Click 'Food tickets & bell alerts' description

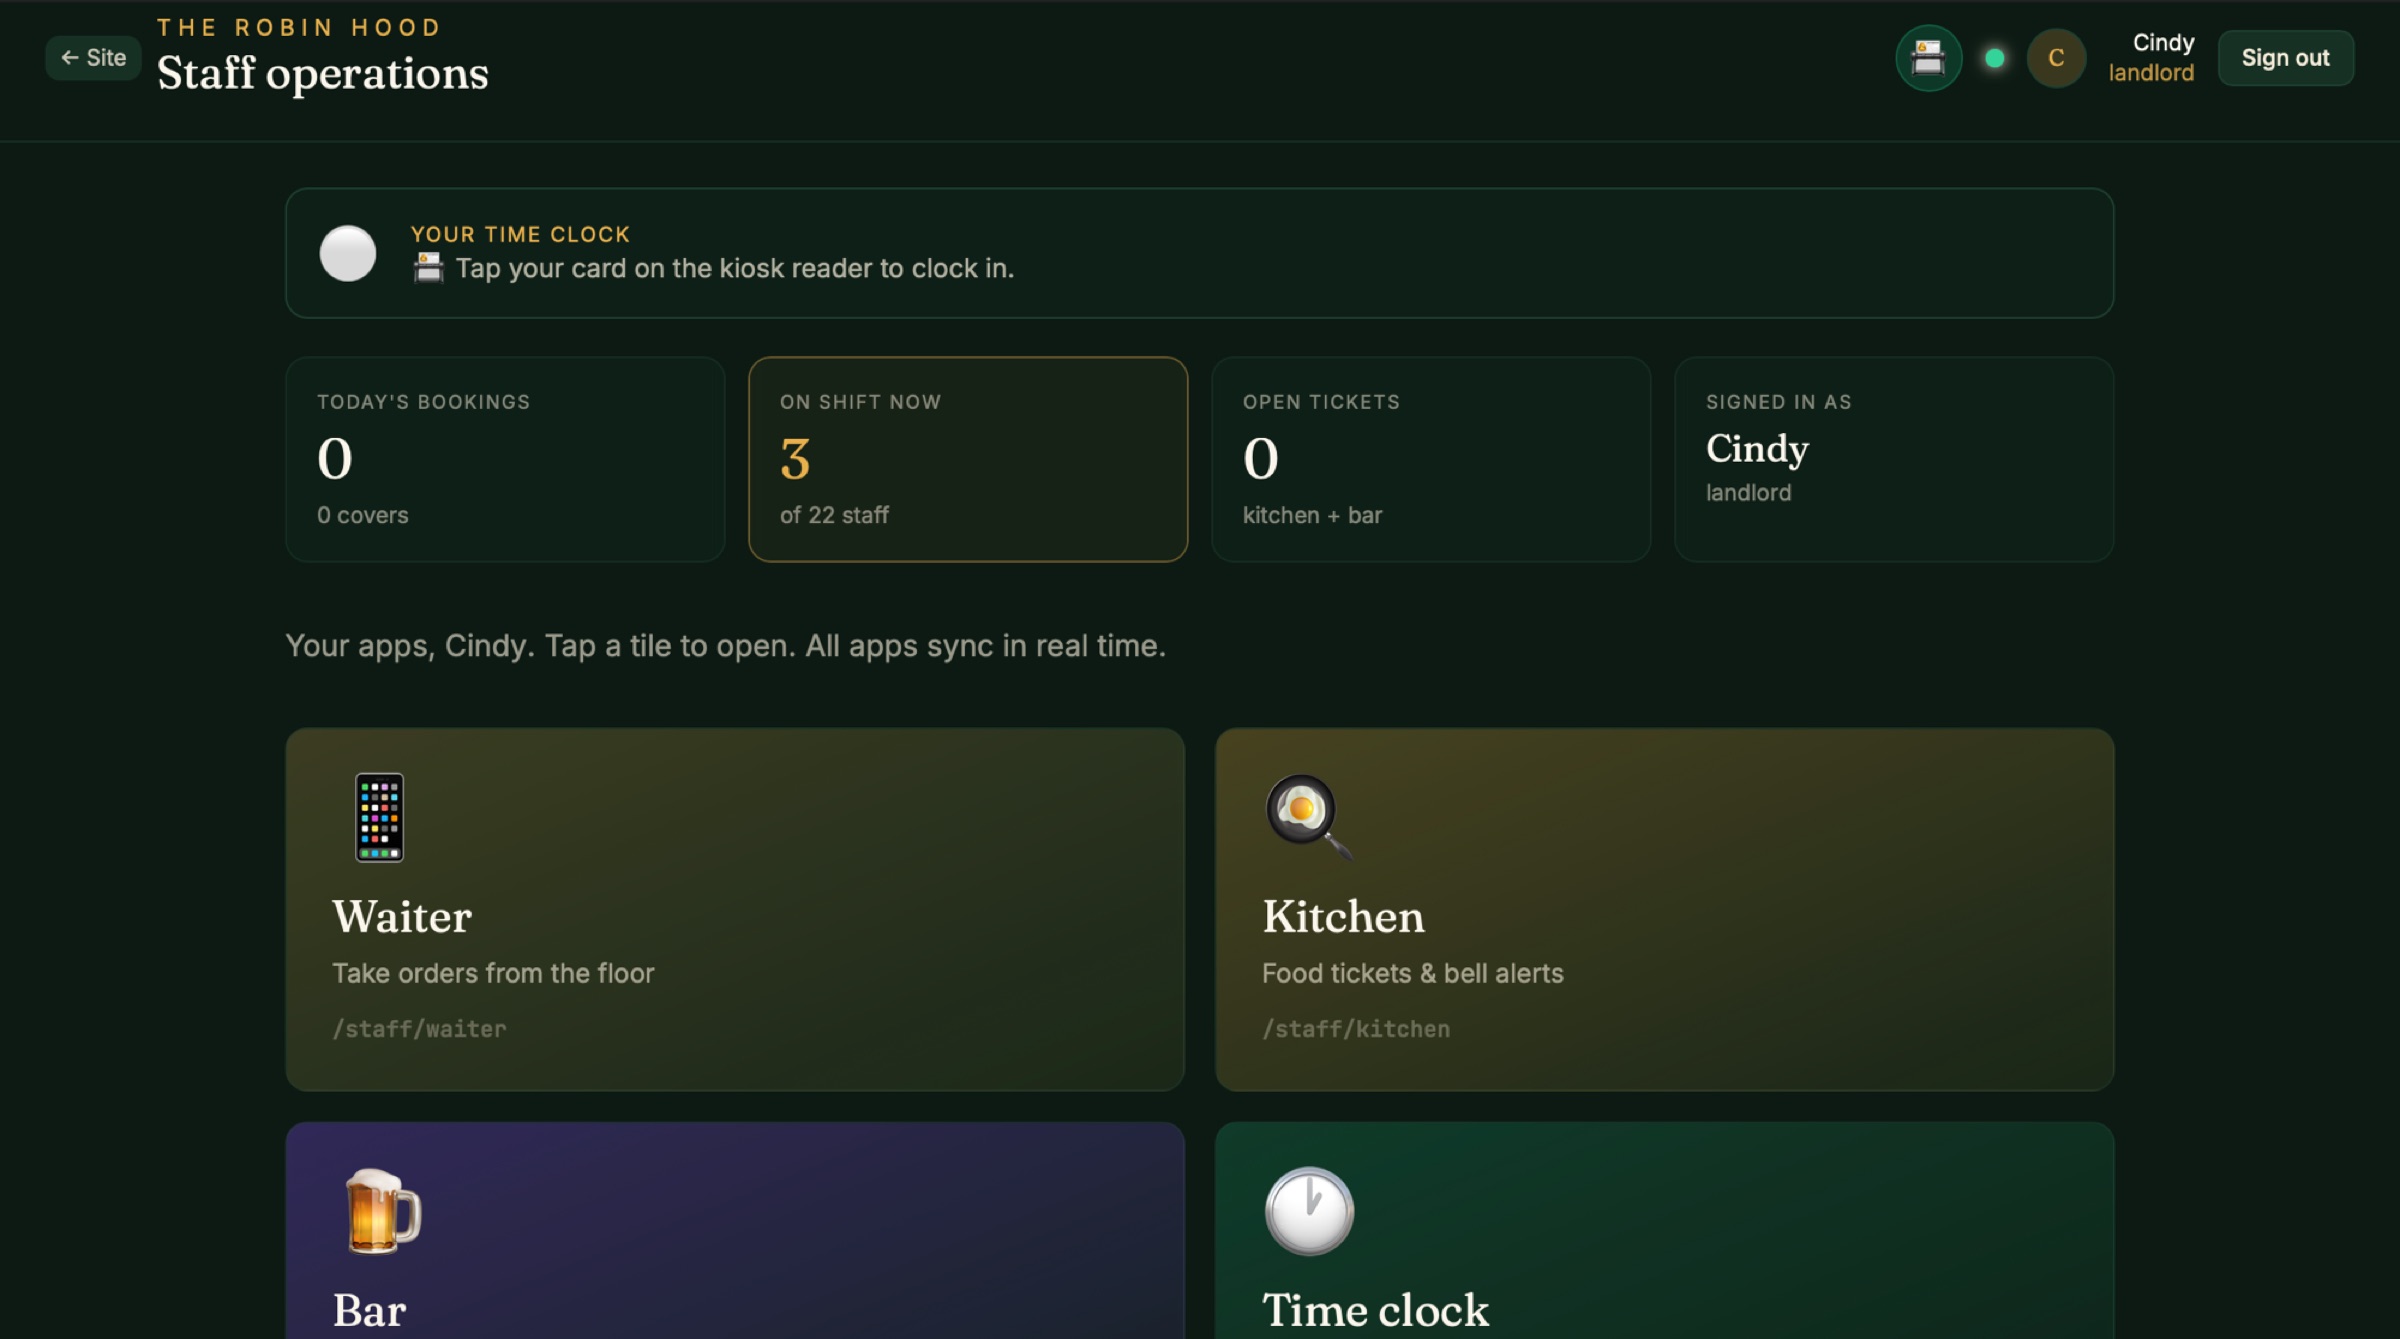(1412, 973)
